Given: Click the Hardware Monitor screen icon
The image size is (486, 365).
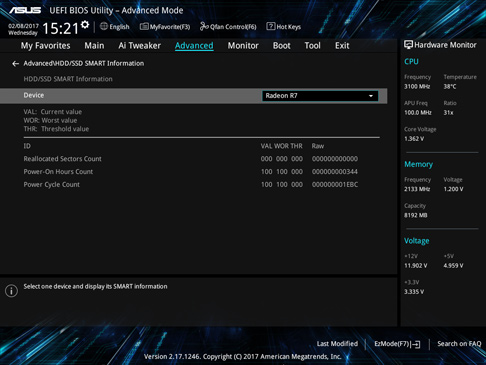Looking at the screenshot, I should [x=408, y=45].
